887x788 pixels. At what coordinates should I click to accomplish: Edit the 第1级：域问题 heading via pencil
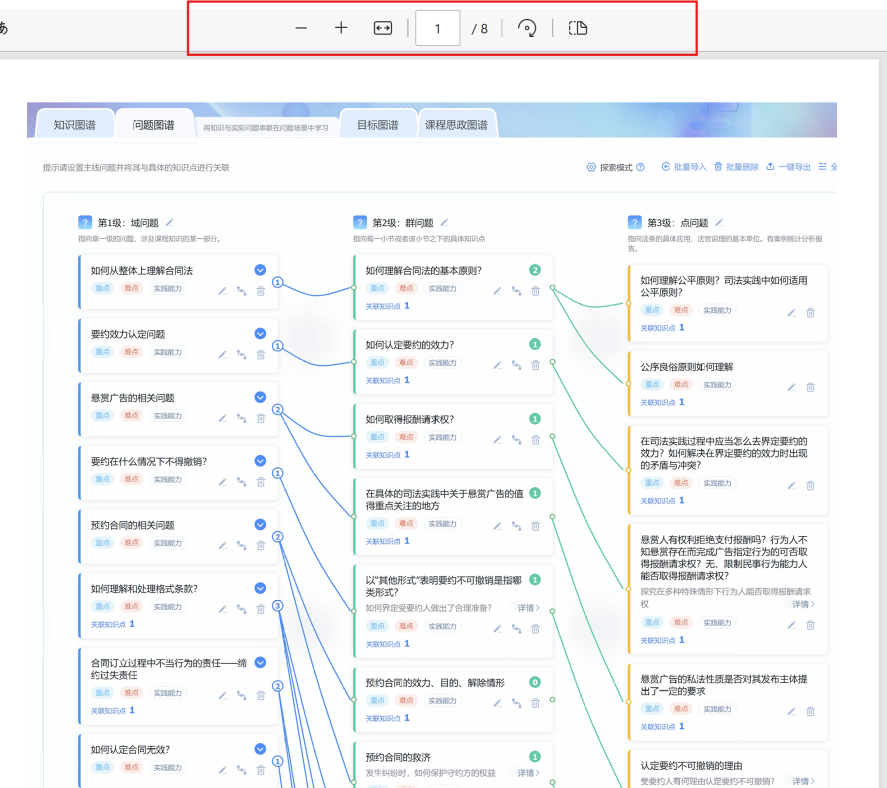(x=170, y=222)
